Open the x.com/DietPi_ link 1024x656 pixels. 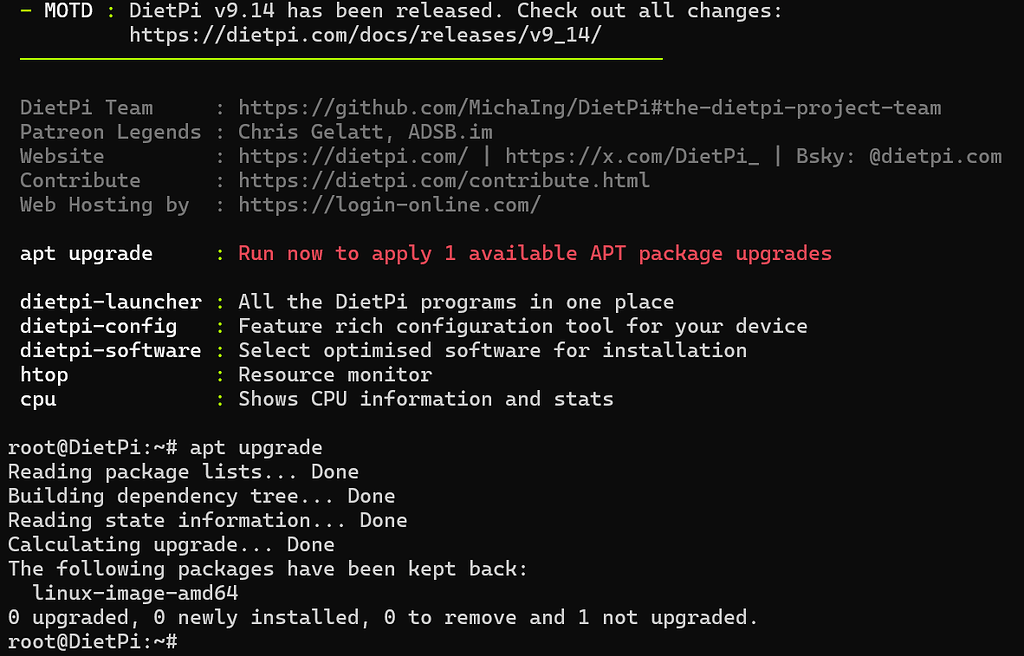[638, 156]
